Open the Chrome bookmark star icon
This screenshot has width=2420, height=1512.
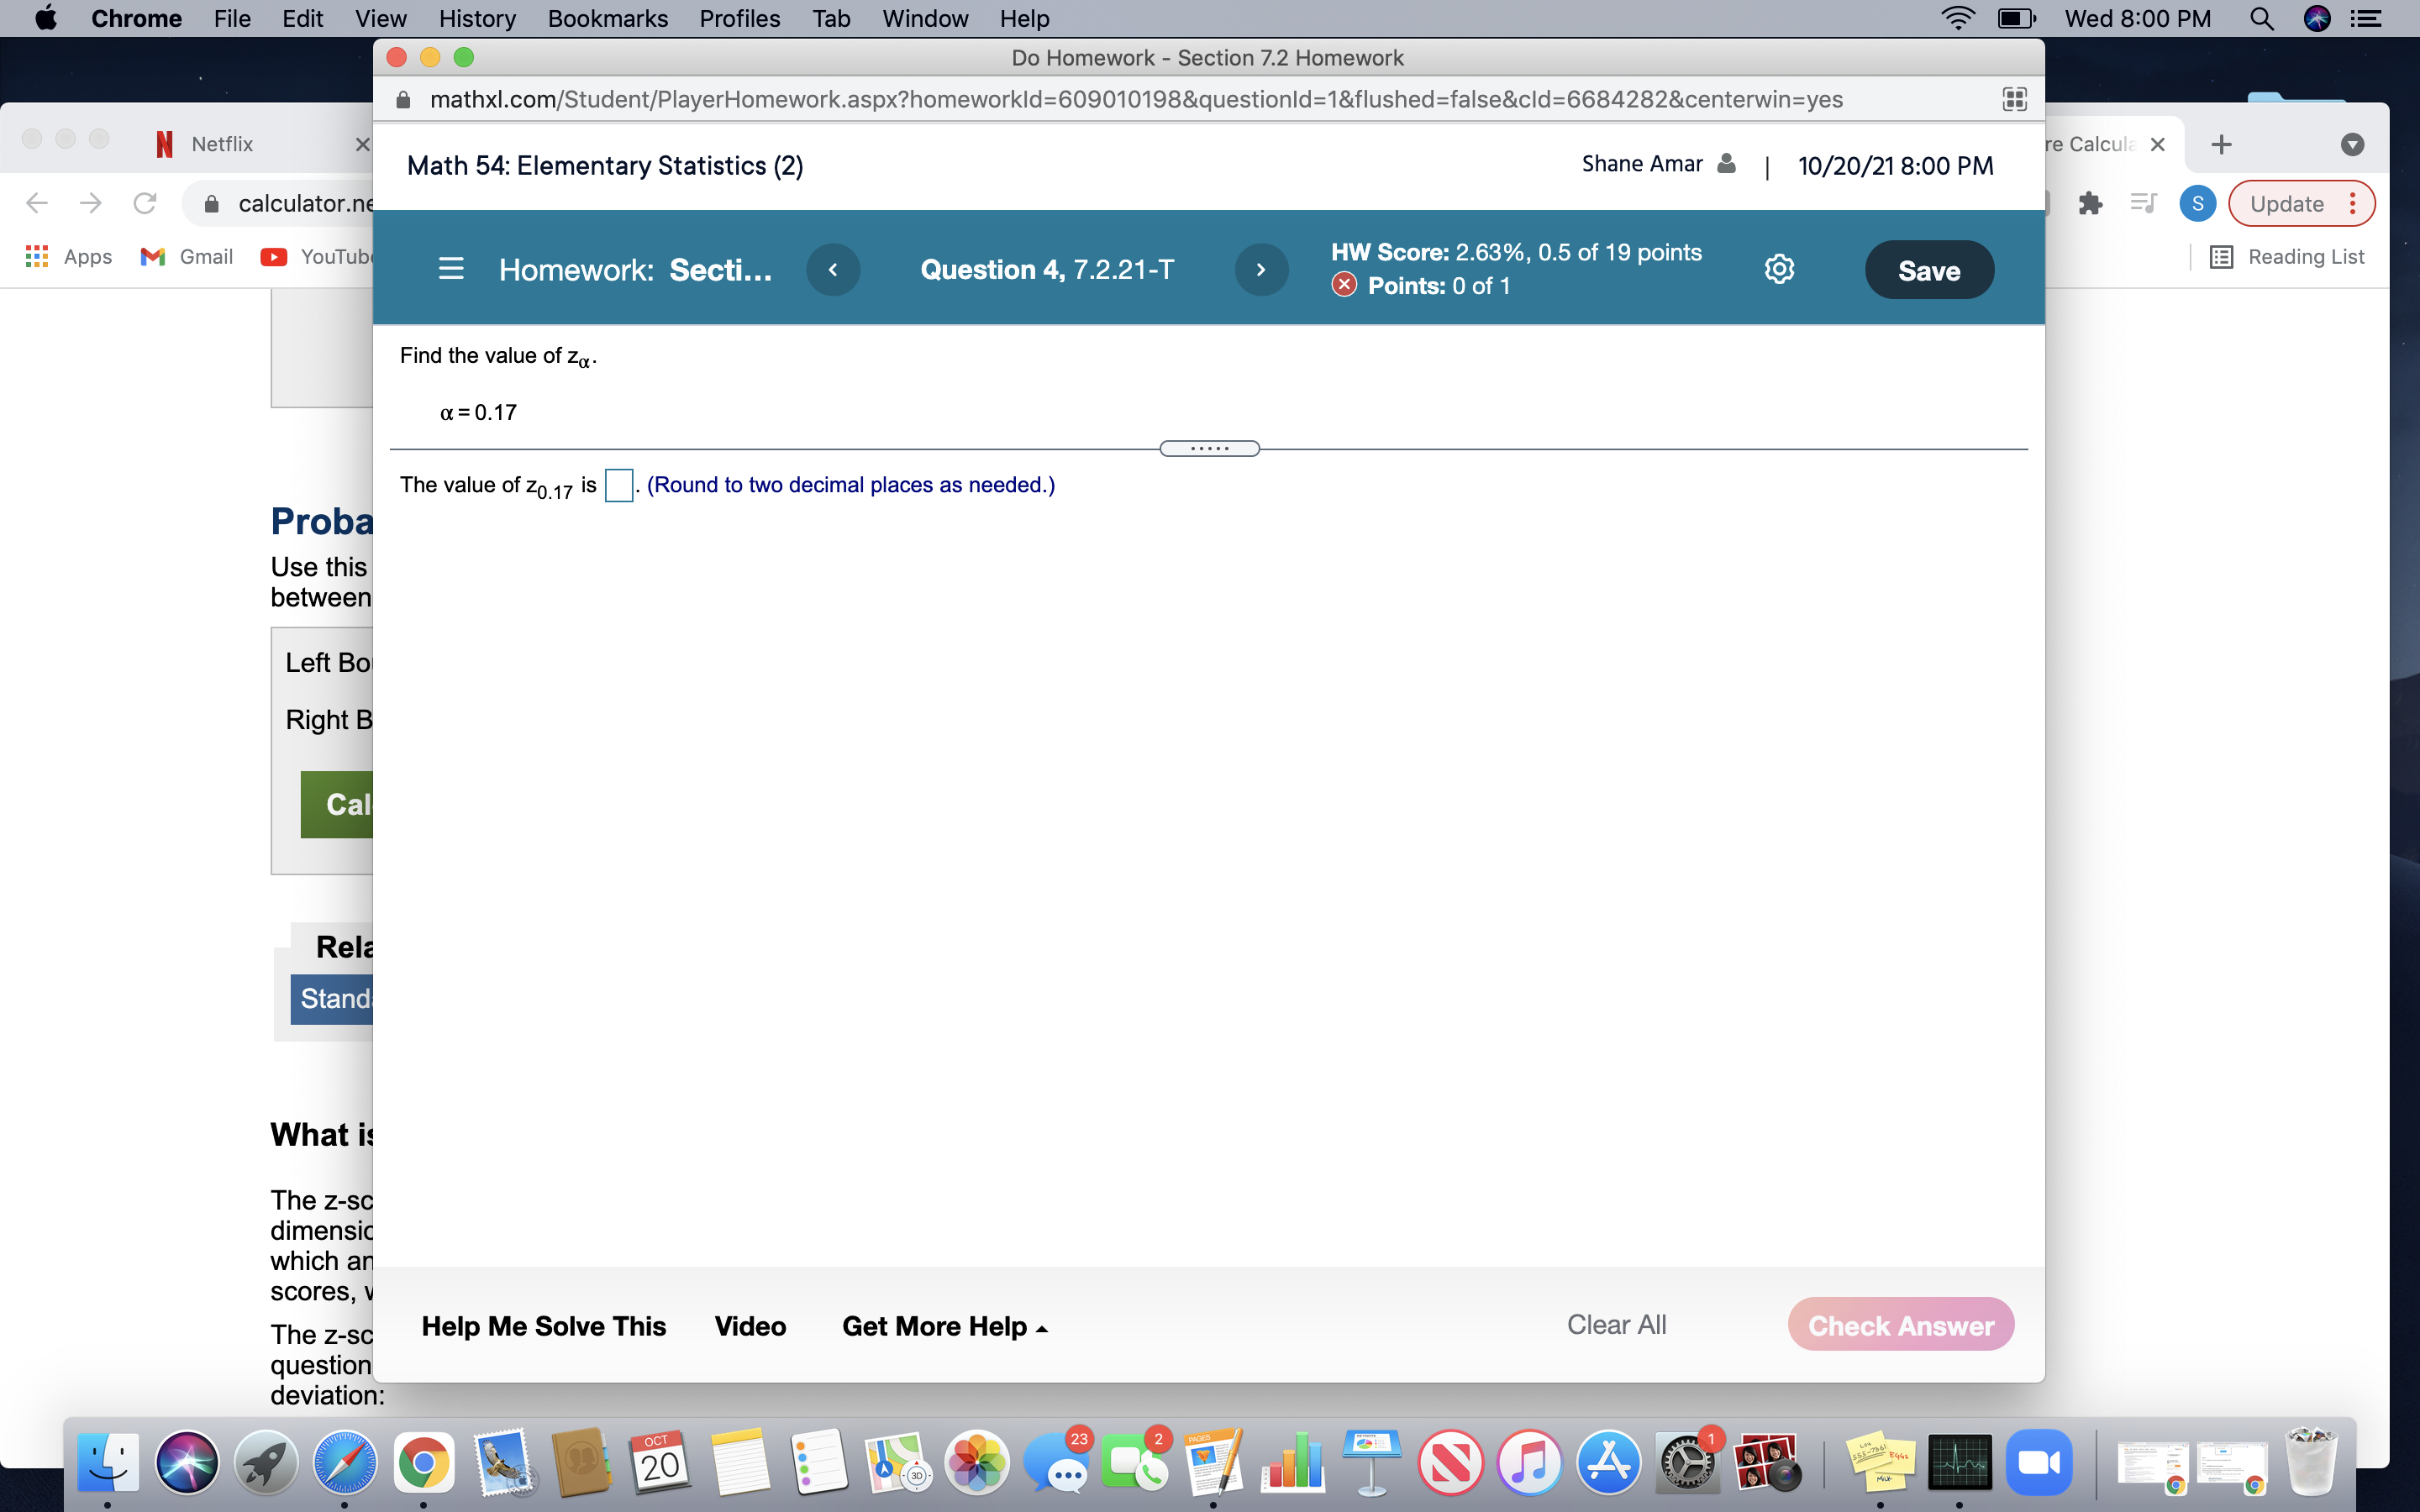pyautogui.click(x=2014, y=97)
